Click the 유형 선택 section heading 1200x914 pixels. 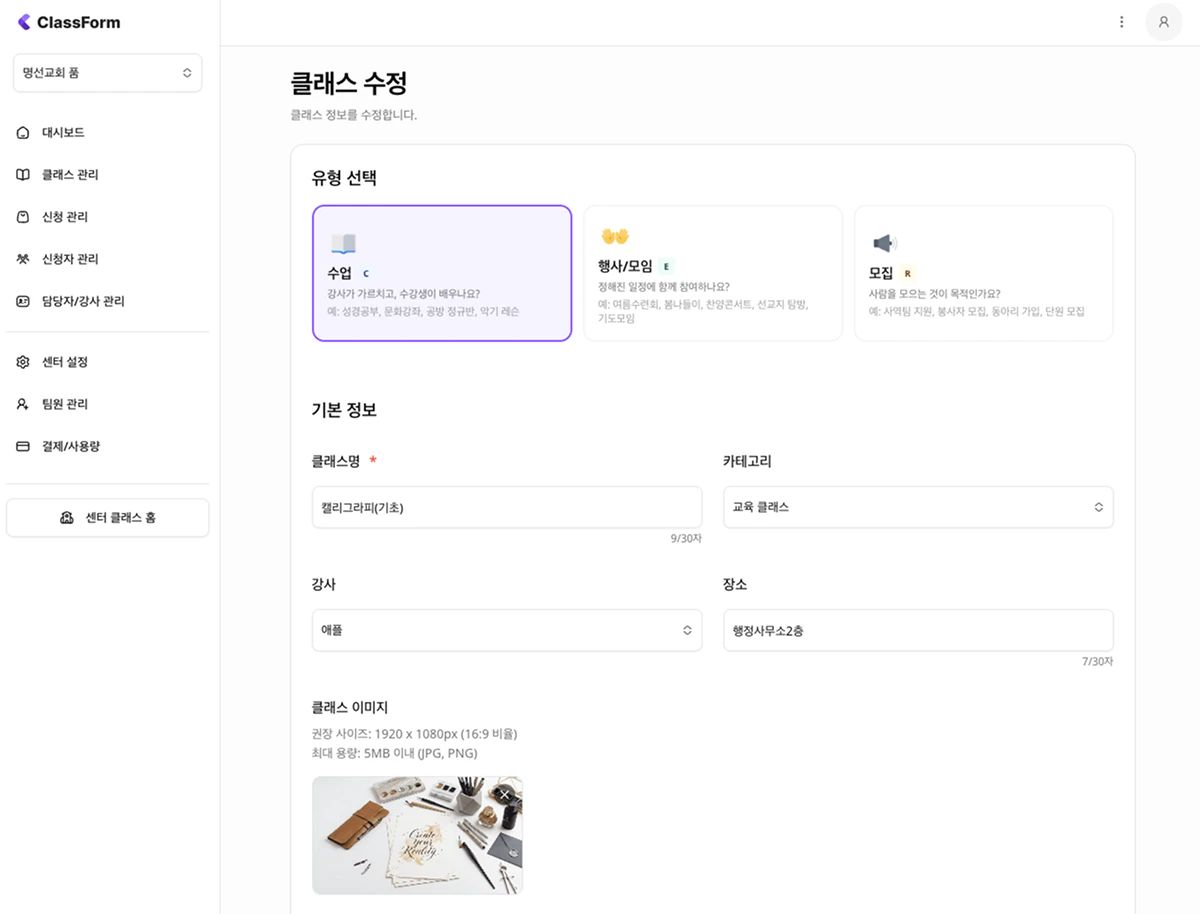344,179
